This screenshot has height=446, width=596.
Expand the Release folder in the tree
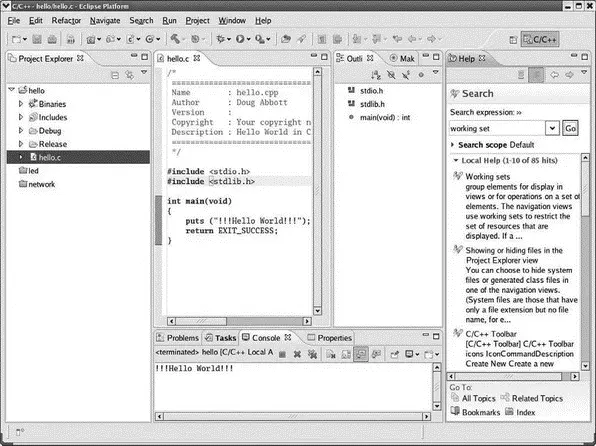(21, 144)
